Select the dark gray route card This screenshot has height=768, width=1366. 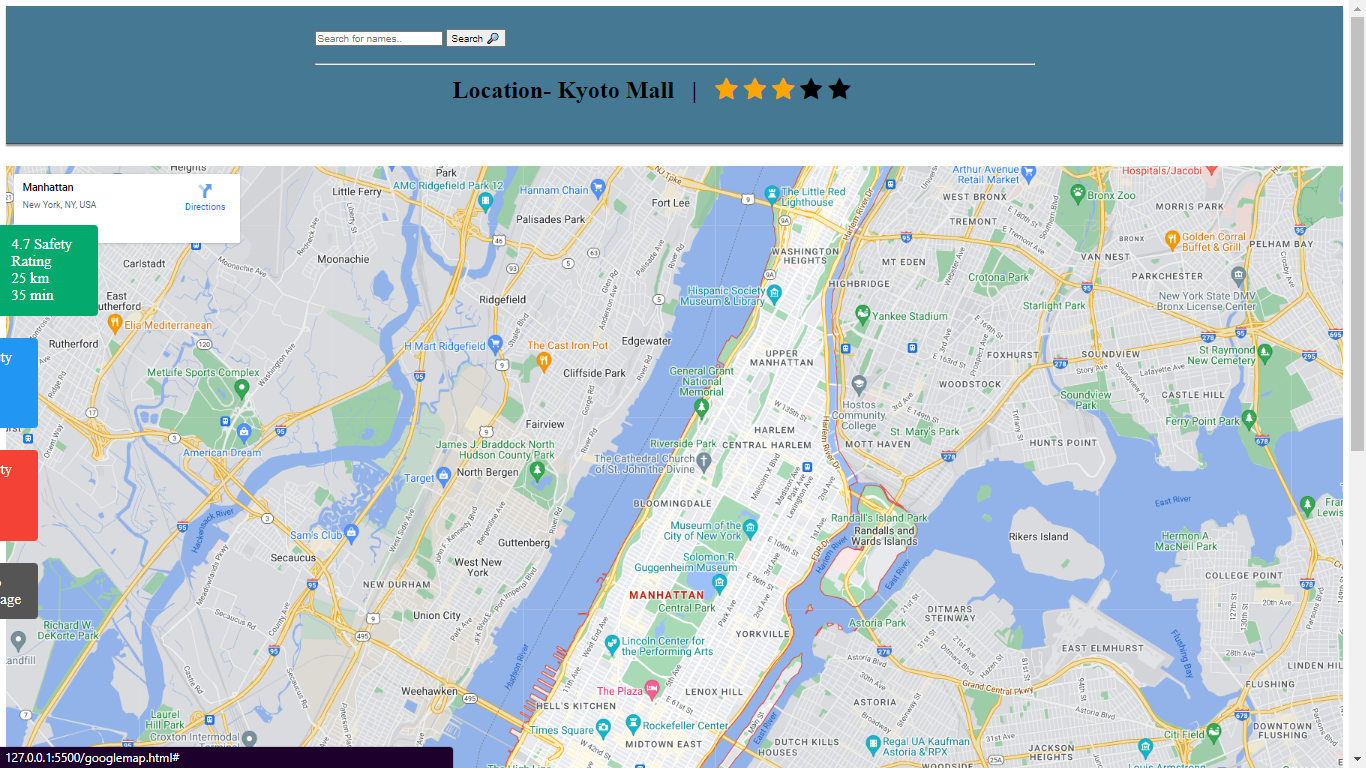click(19, 590)
